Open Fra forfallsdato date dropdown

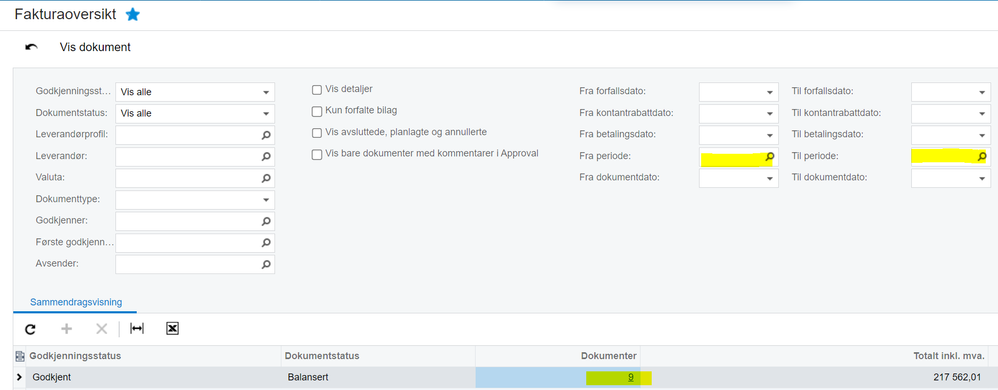pyautogui.click(x=770, y=92)
